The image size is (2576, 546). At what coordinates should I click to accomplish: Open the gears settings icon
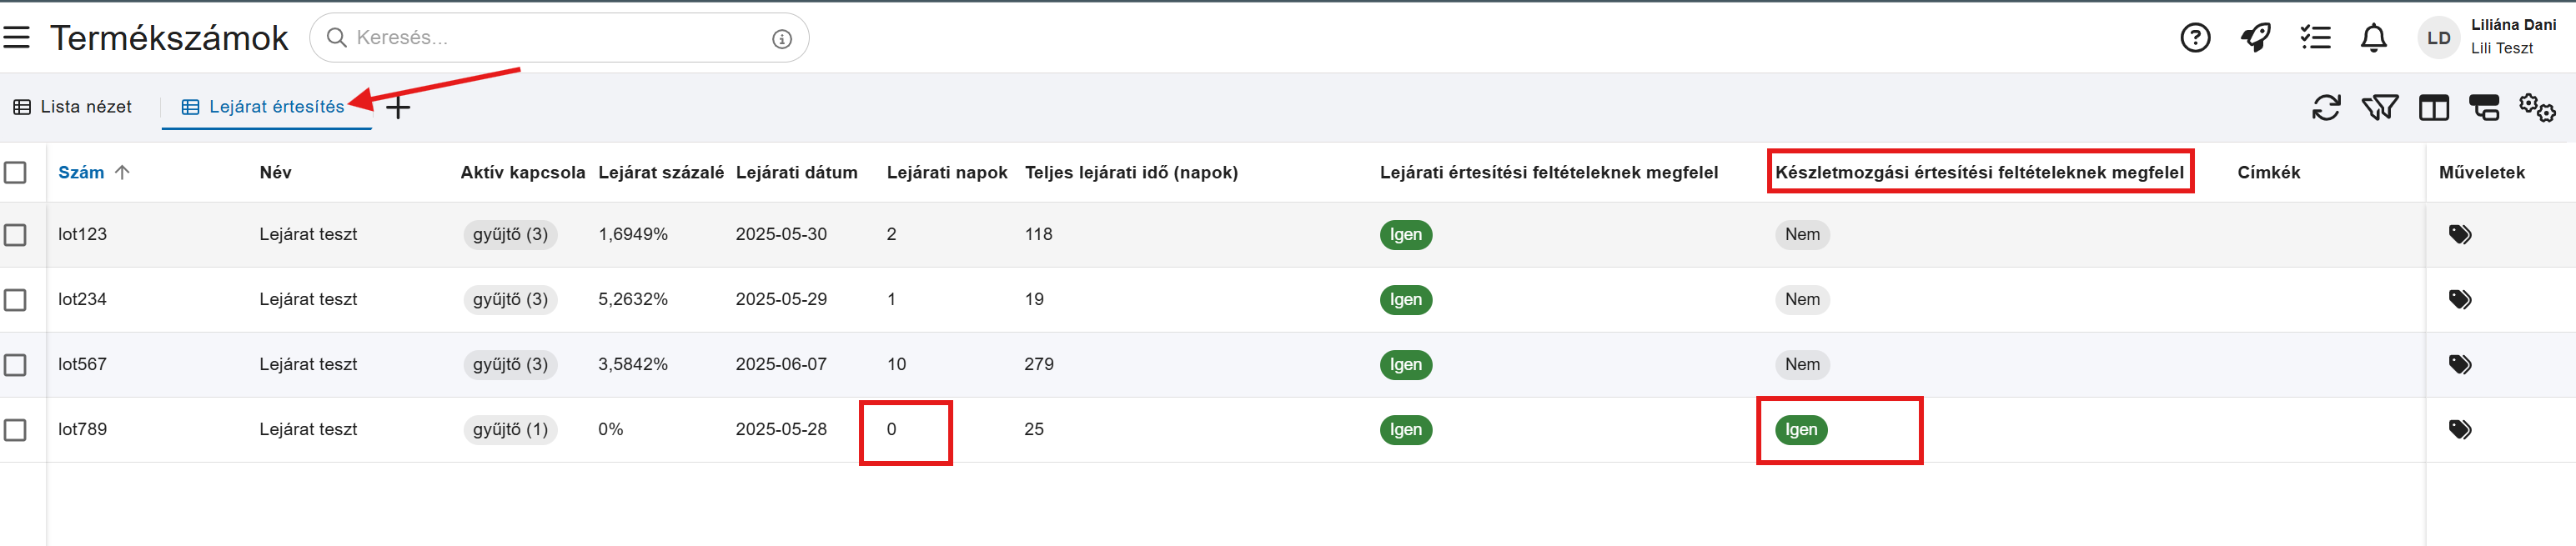tap(2537, 107)
